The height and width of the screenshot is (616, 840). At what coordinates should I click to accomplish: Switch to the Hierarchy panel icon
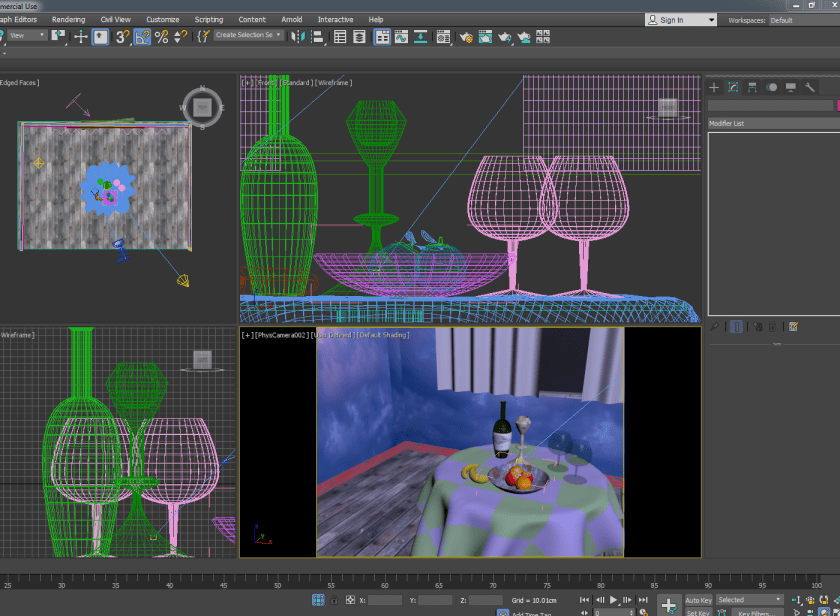coord(752,88)
